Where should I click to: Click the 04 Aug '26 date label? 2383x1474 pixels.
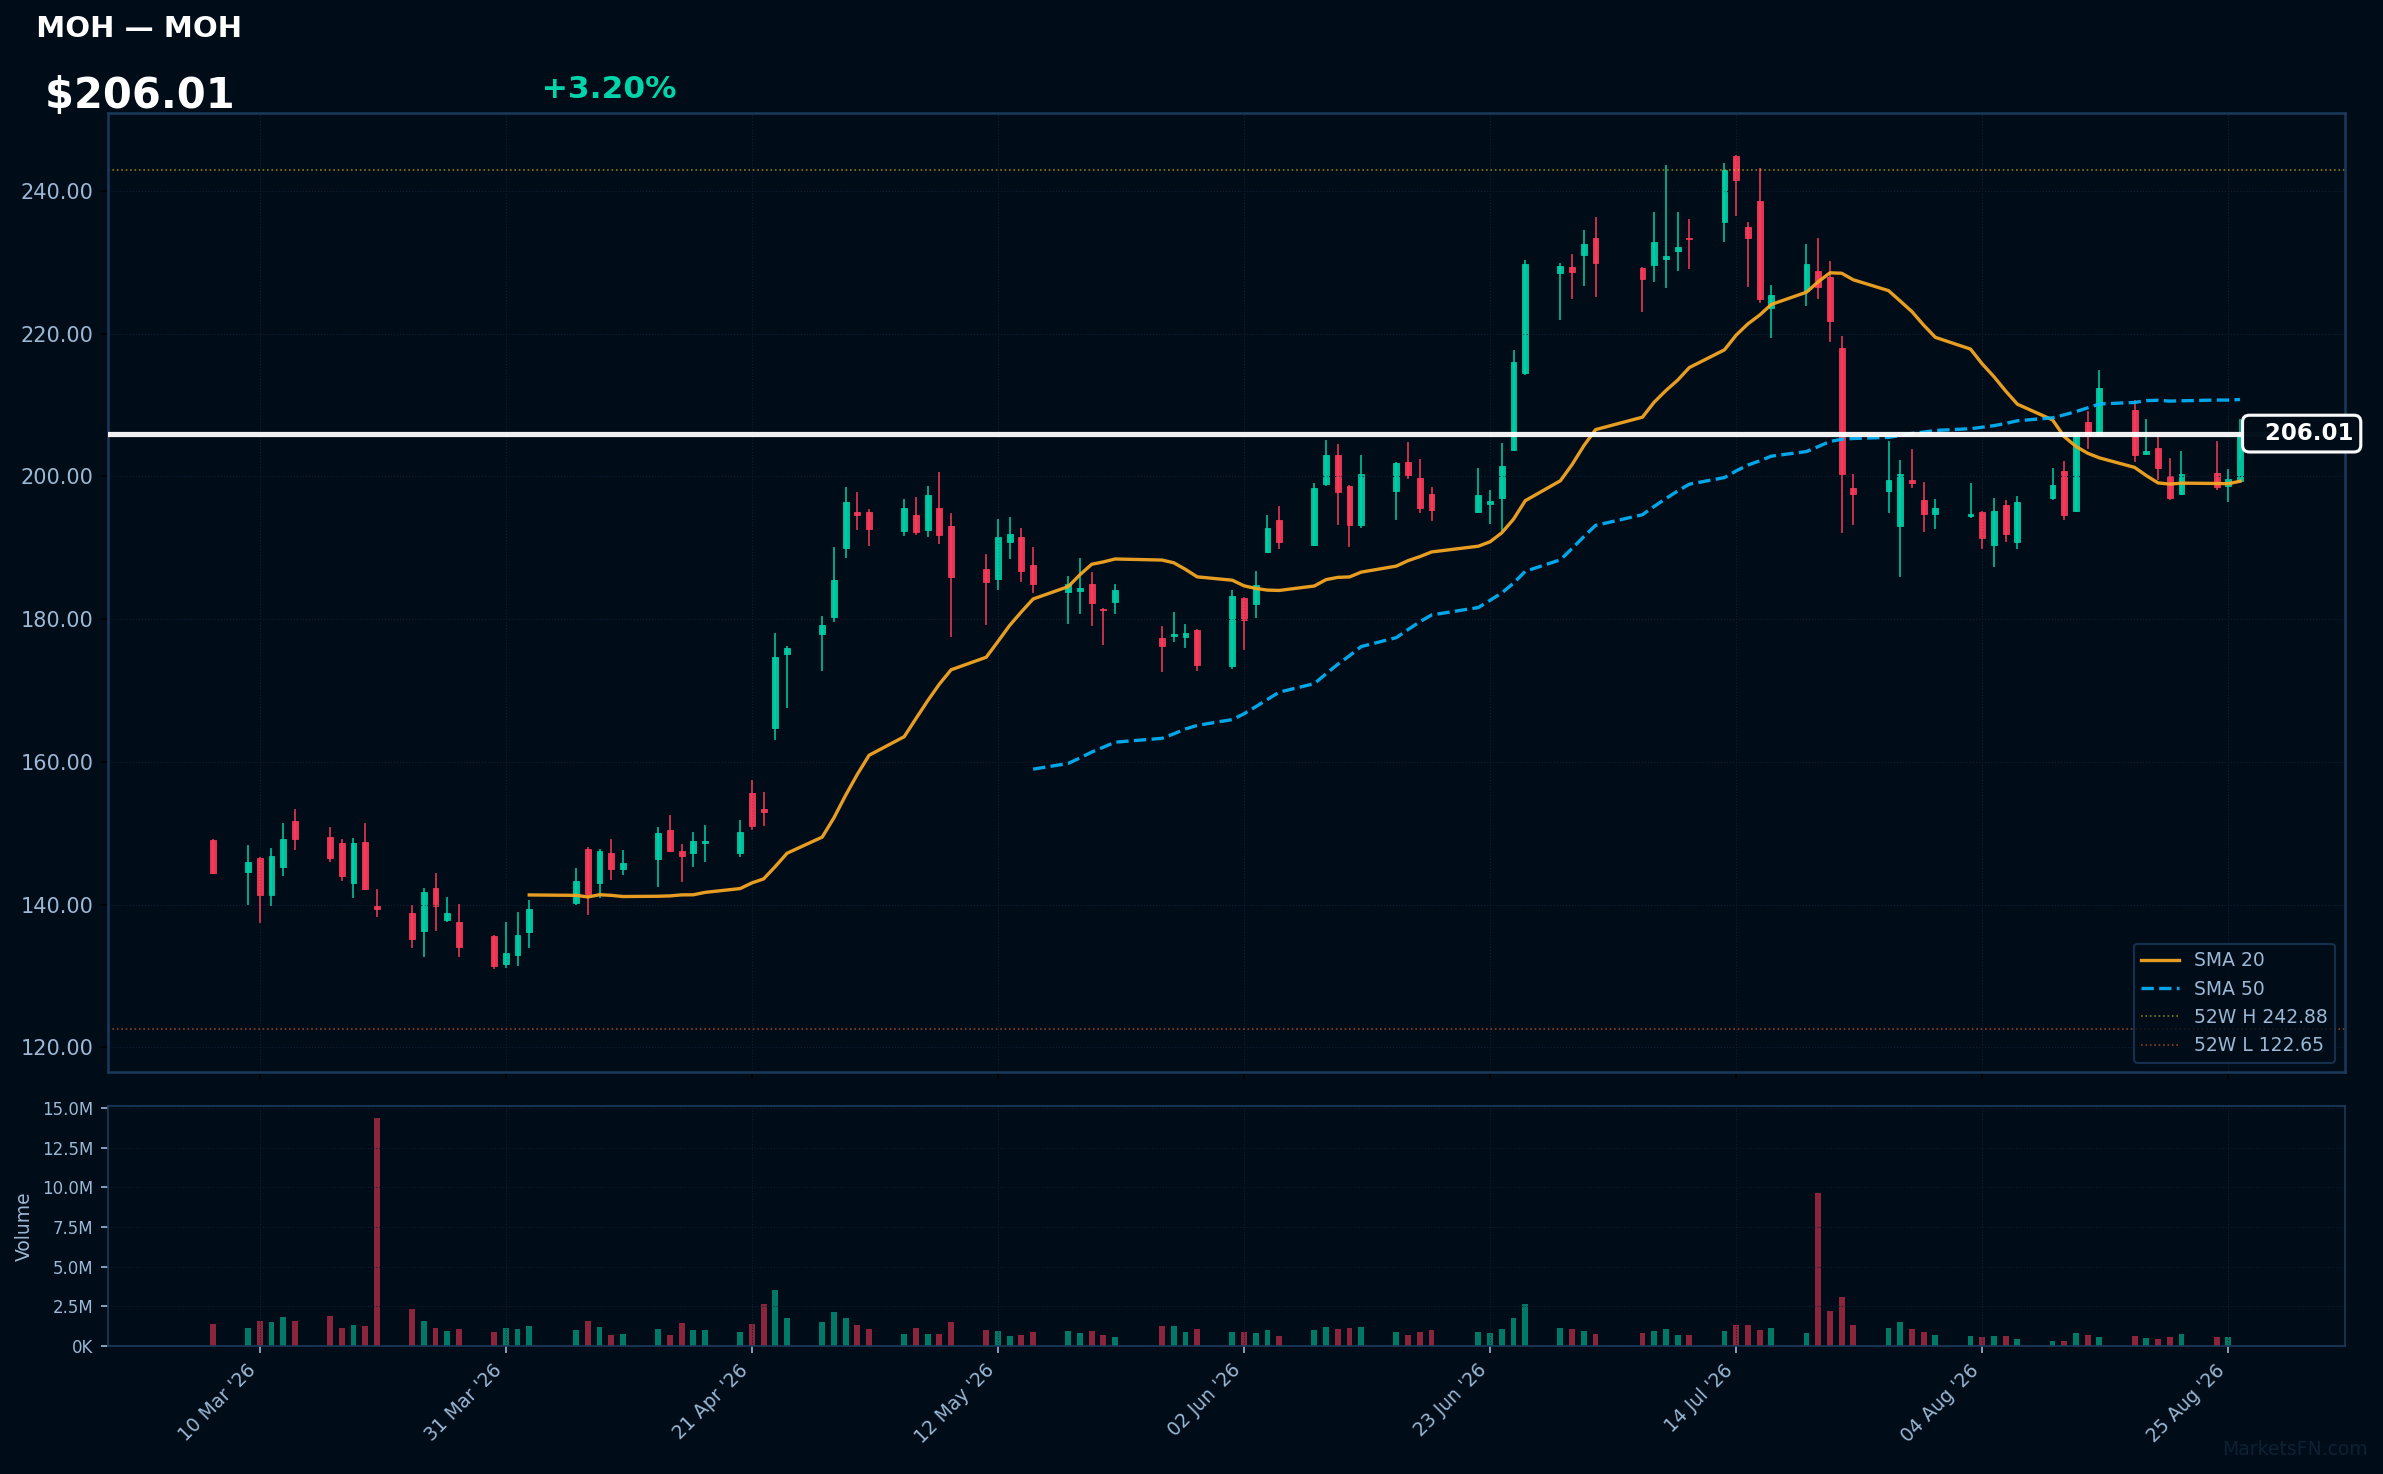pyautogui.click(x=1939, y=1402)
